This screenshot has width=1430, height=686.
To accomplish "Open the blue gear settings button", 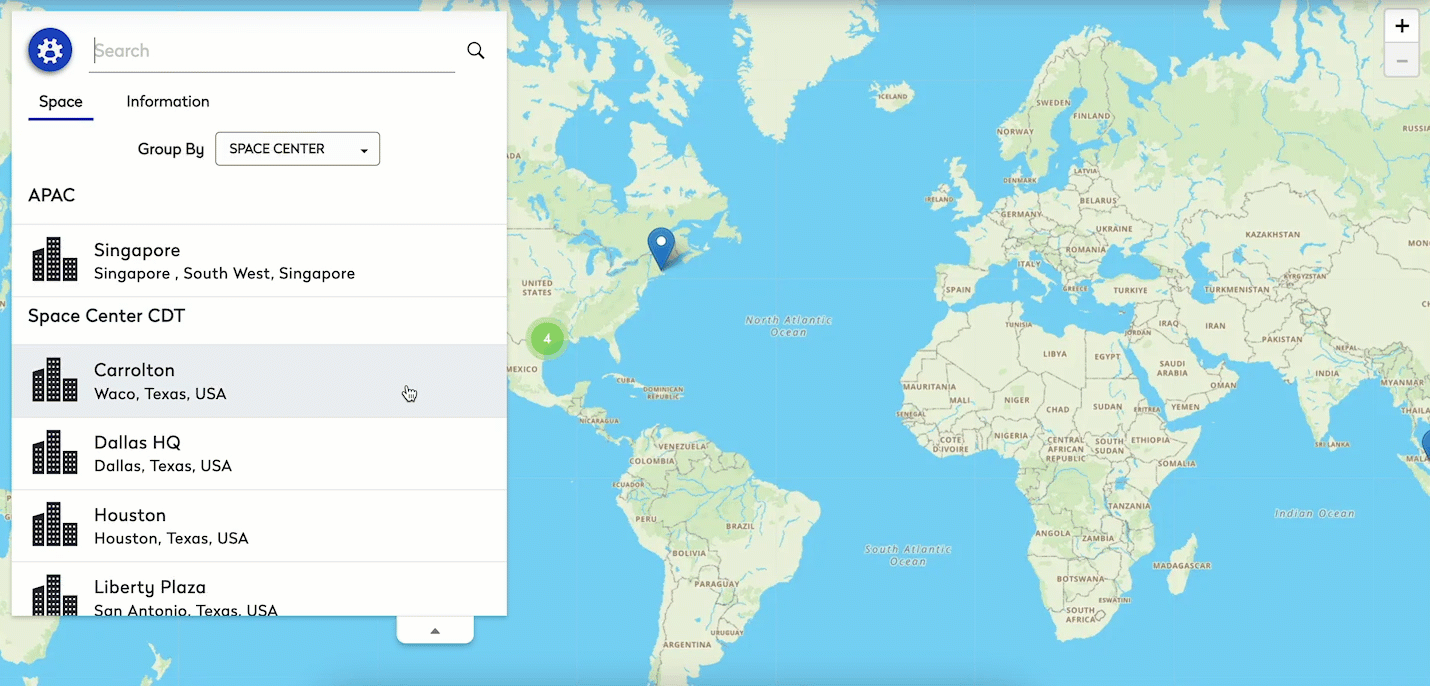I will point(50,50).
